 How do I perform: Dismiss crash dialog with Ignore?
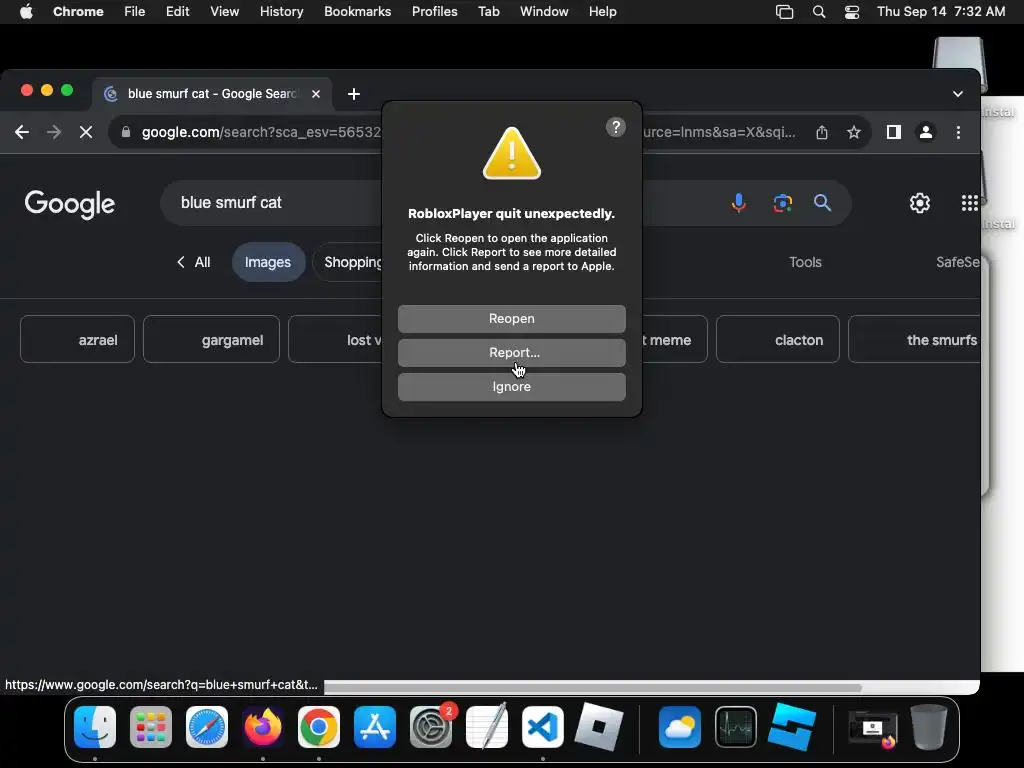(511, 387)
